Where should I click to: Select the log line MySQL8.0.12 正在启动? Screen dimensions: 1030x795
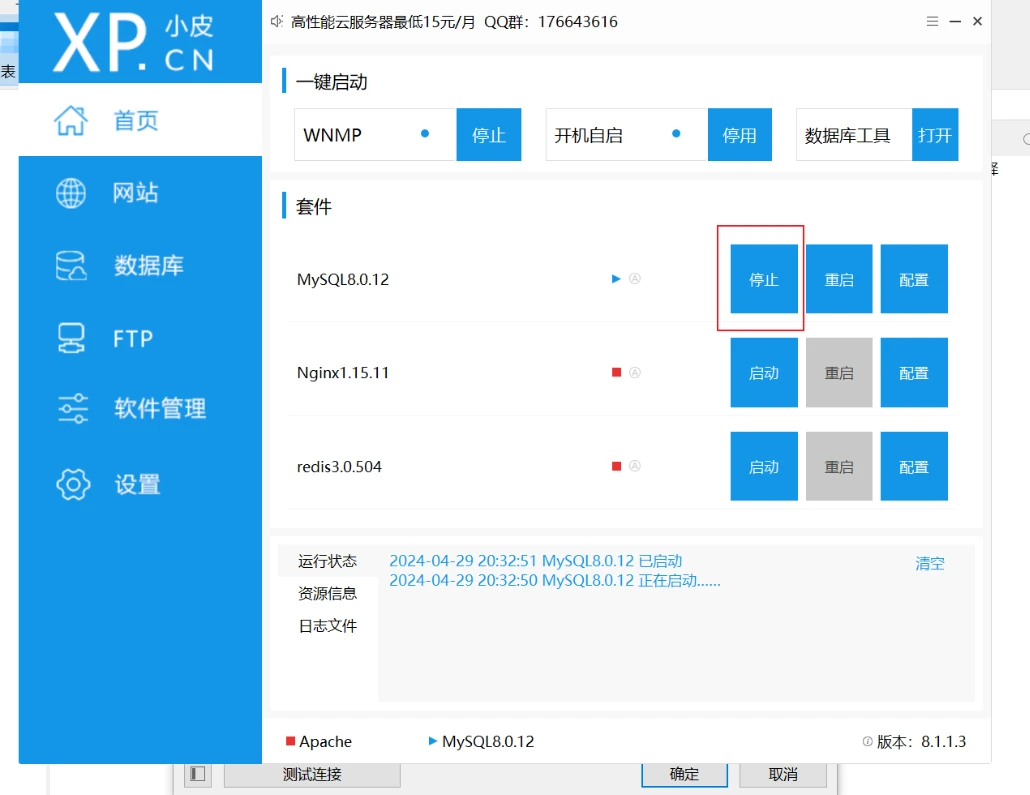coord(555,580)
